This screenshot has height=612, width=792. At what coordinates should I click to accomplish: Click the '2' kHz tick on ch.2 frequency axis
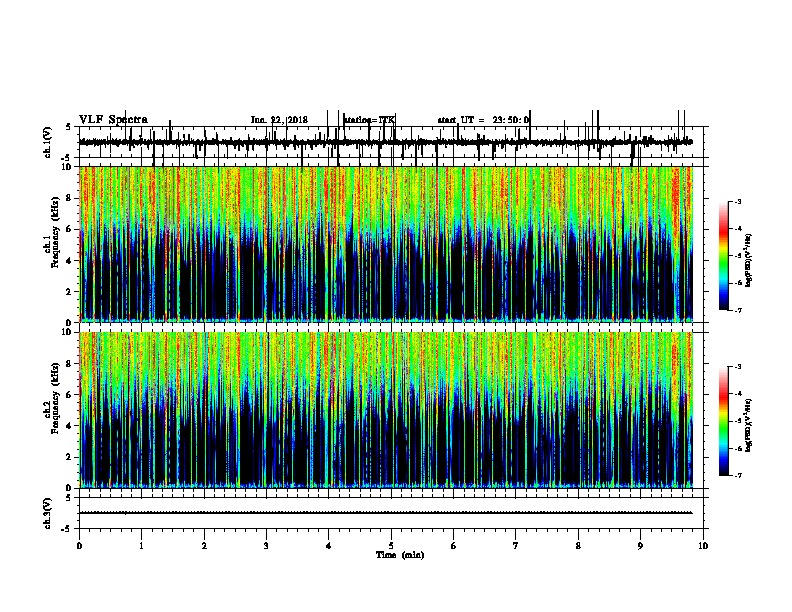click(69, 457)
